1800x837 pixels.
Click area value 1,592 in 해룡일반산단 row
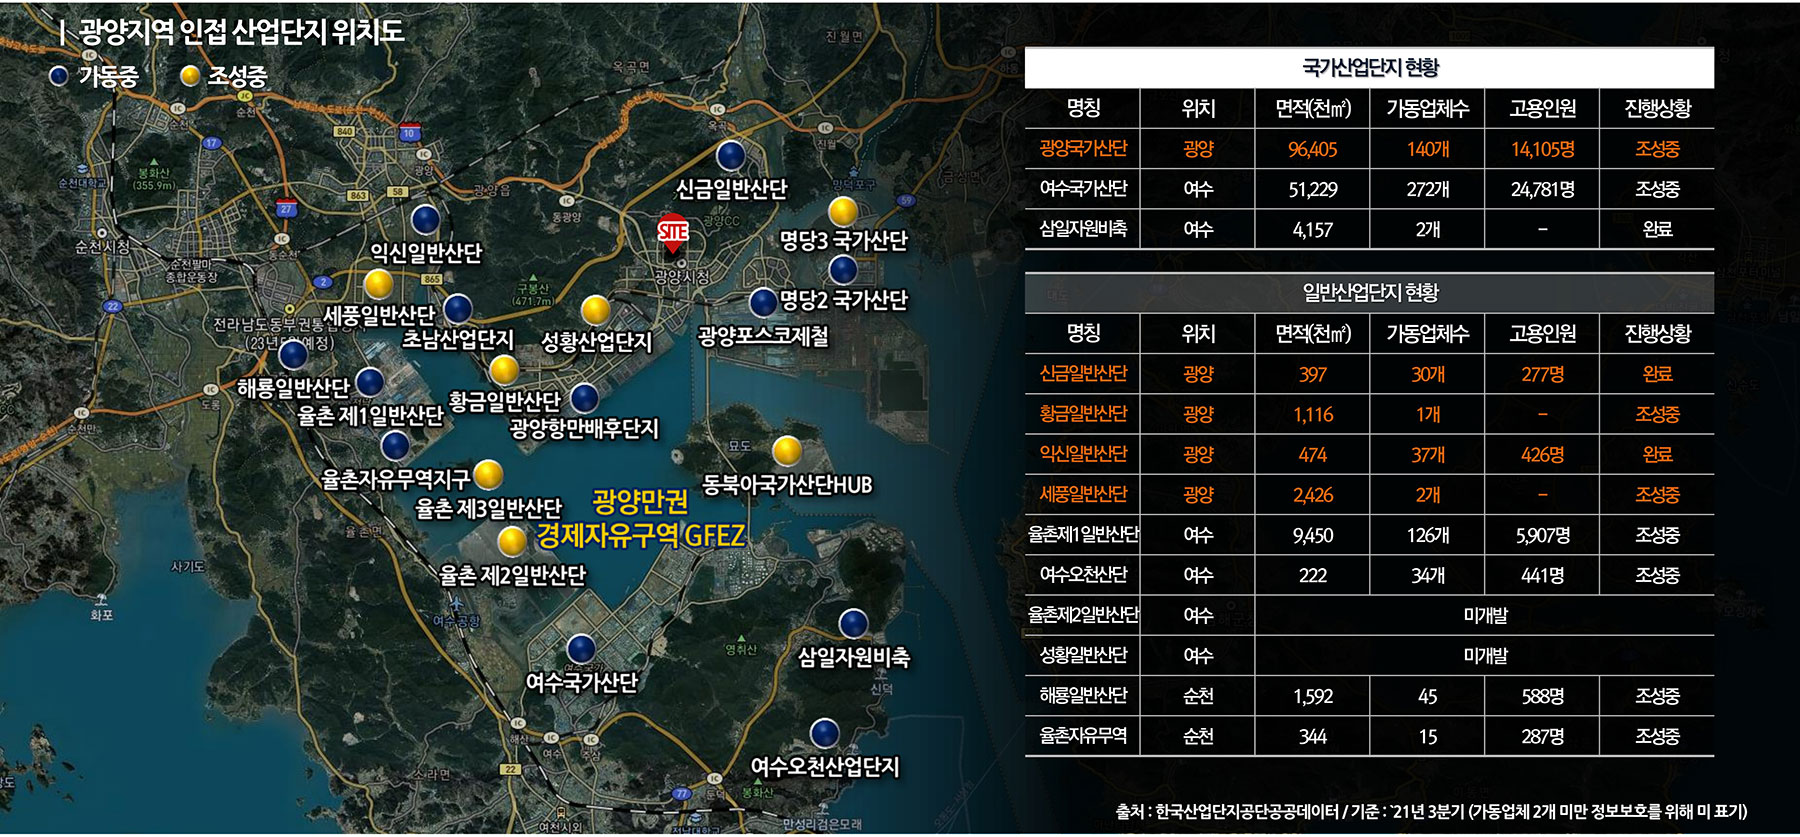pos(1313,696)
